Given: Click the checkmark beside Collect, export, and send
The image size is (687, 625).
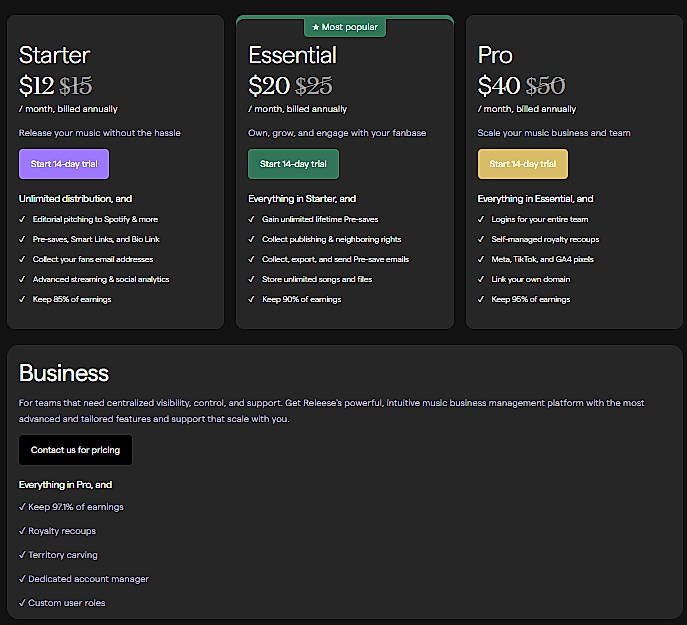Looking at the screenshot, I should click(x=251, y=259).
